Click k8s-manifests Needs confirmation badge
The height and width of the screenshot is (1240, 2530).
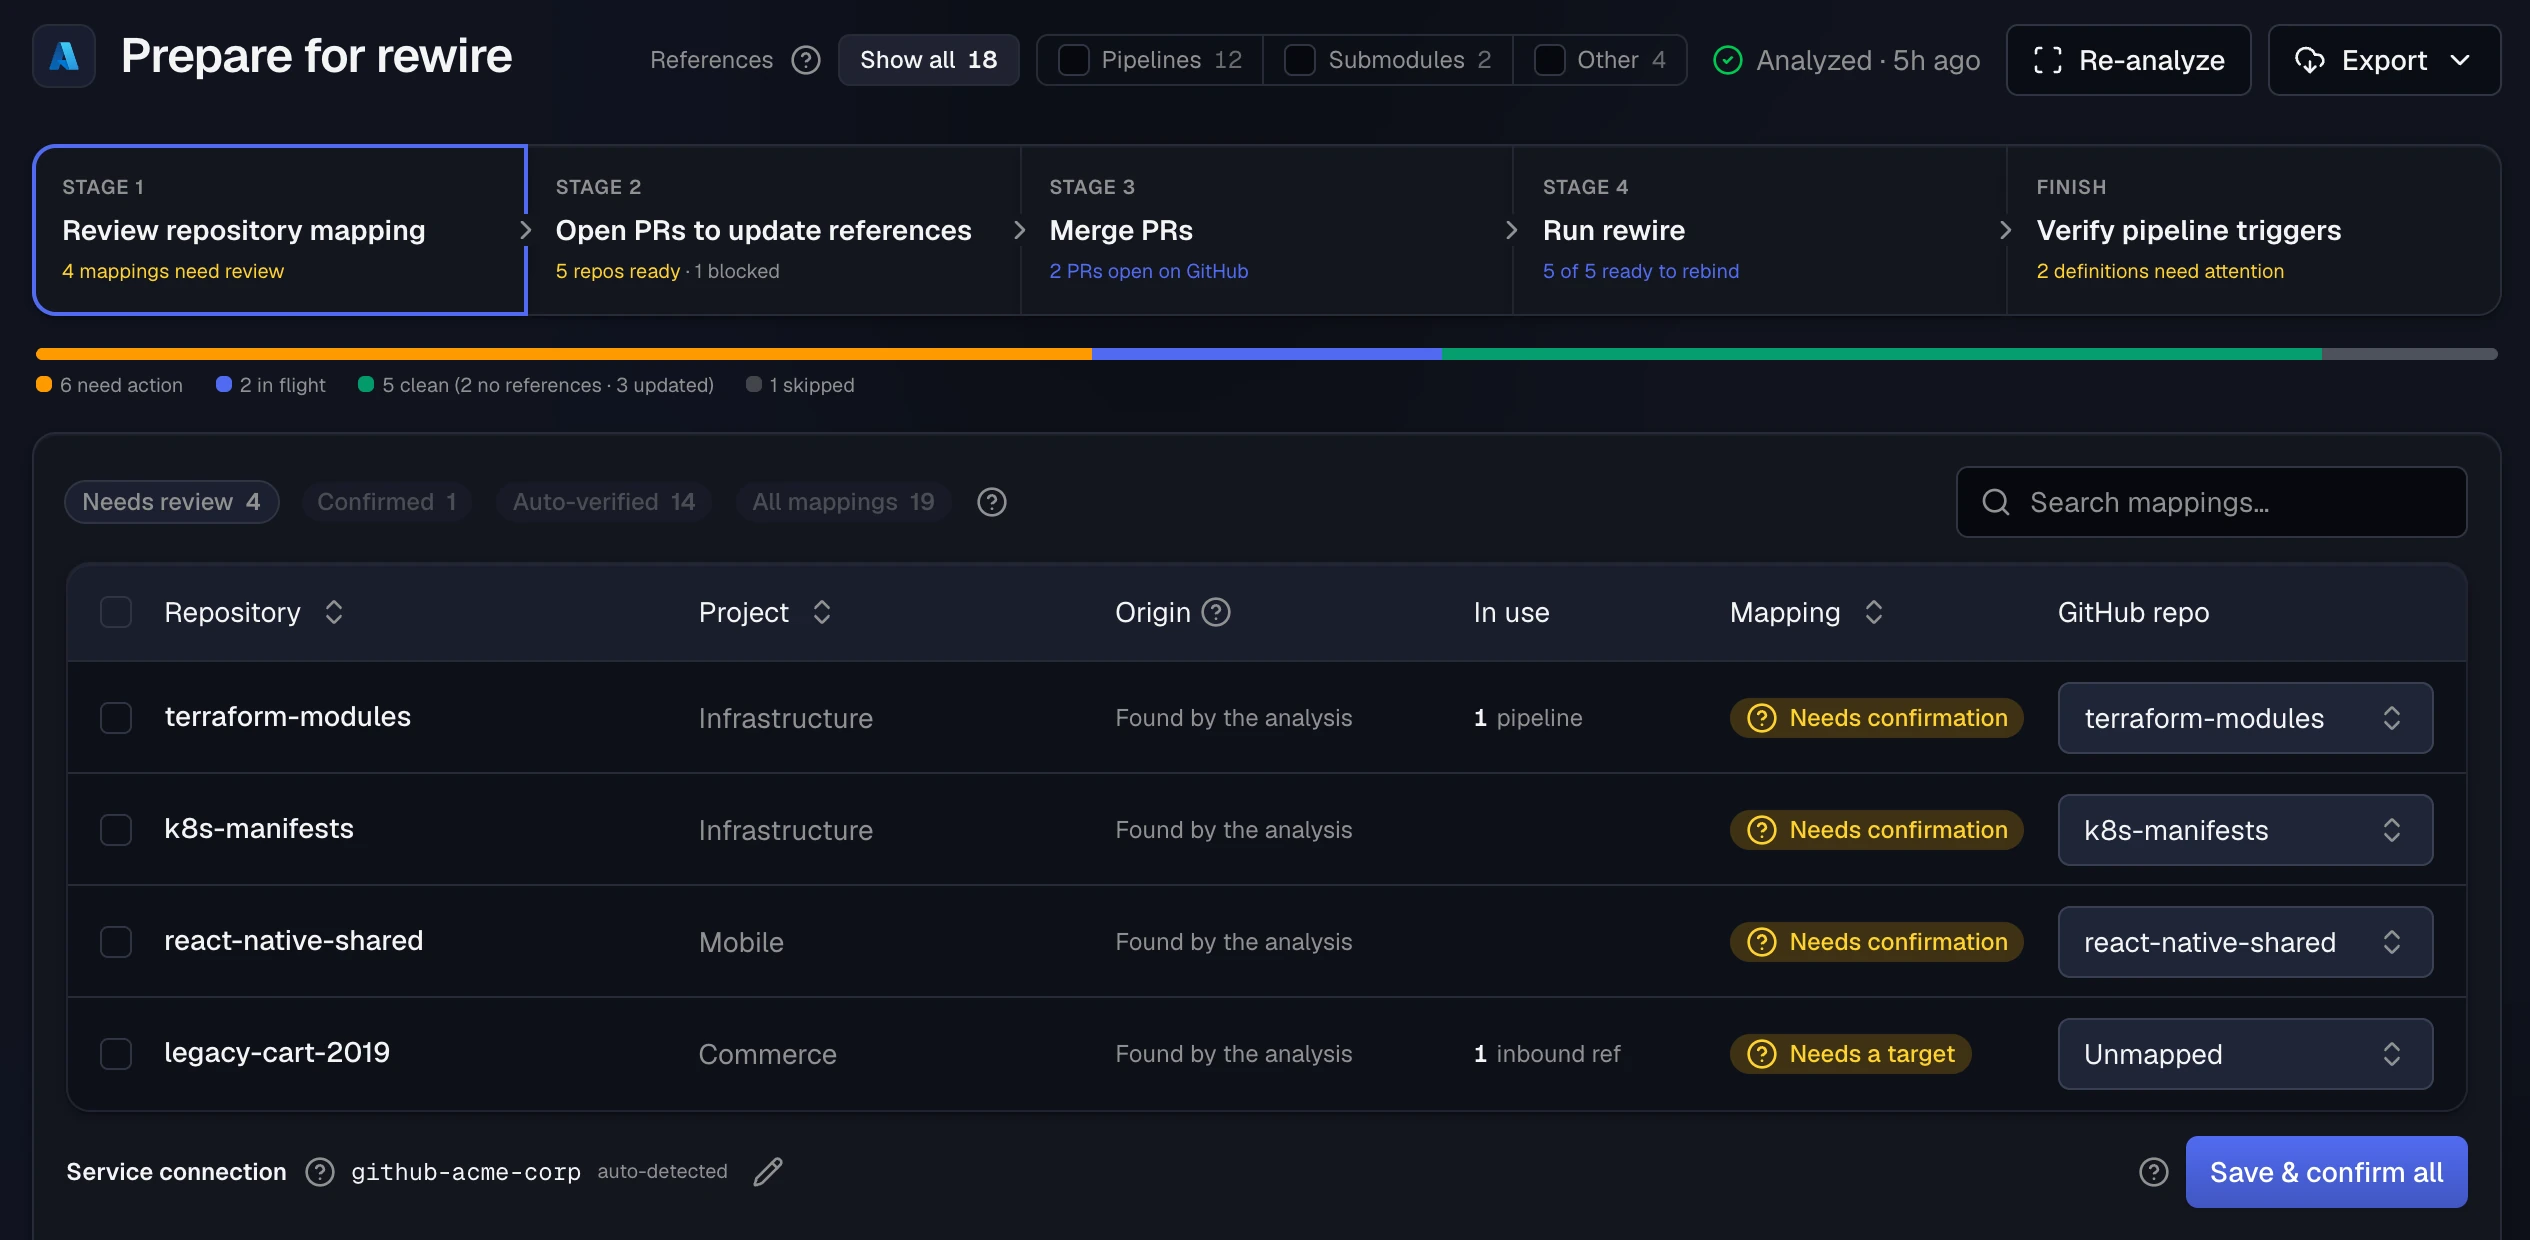point(1877,830)
